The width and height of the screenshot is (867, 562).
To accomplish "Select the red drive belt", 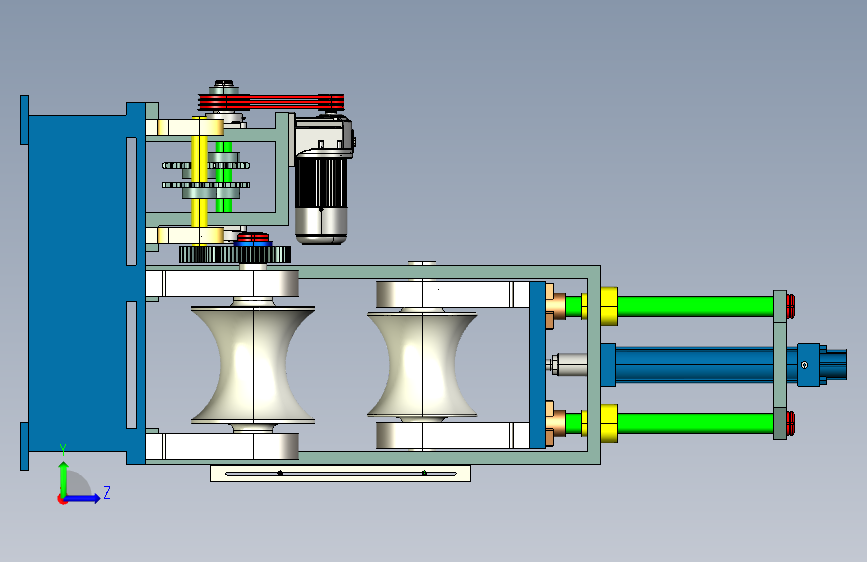I will (271, 102).
